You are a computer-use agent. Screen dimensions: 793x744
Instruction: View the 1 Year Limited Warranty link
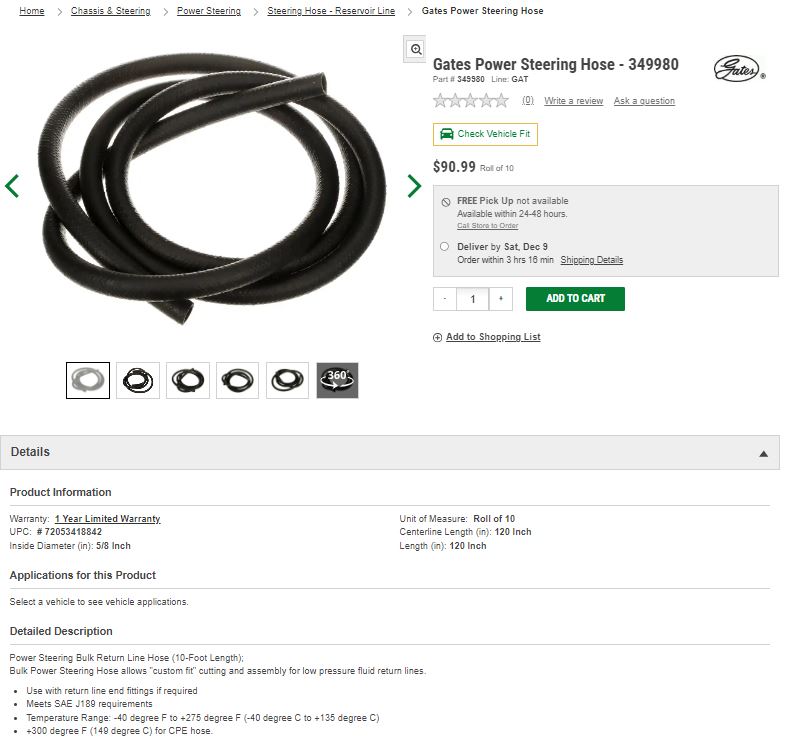point(108,518)
